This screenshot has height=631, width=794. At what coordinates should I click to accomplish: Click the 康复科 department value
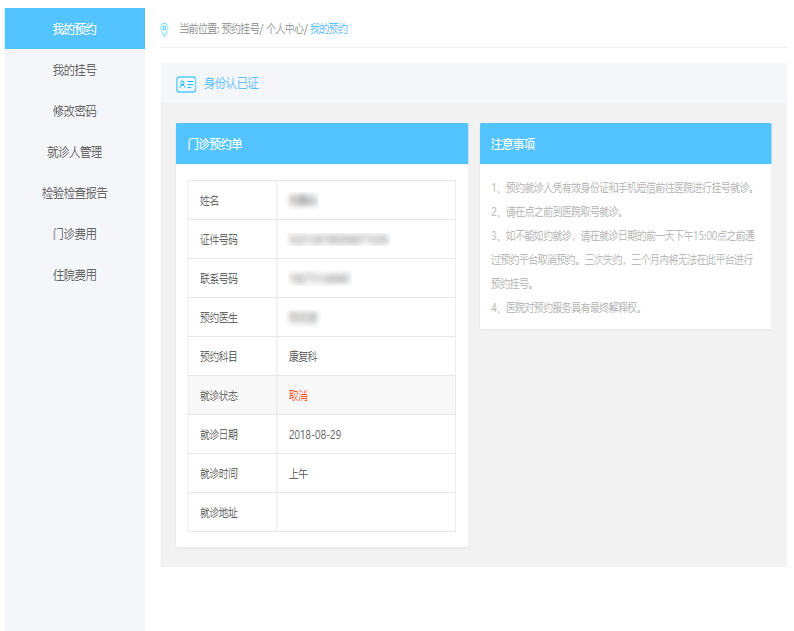pyautogui.click(x=303, y=357)
